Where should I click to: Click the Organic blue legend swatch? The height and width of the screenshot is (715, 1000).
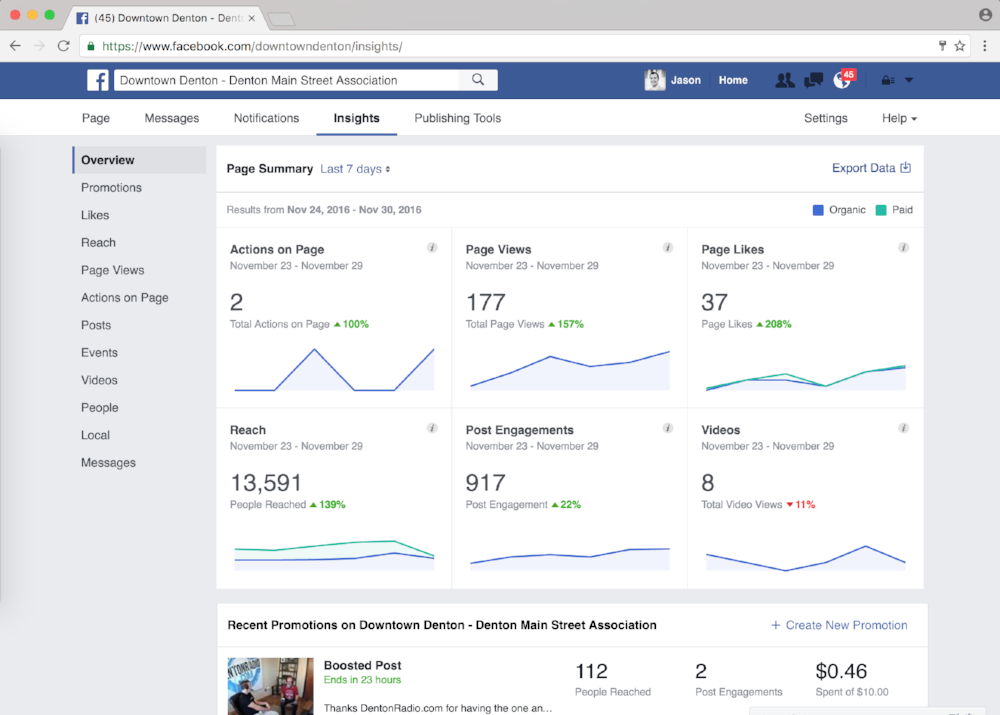[818, 210]
